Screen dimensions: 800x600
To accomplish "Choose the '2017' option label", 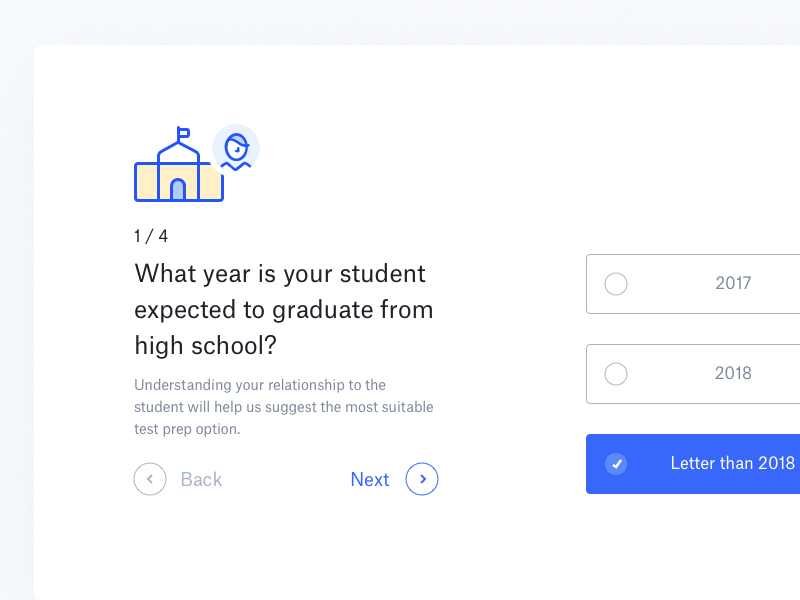I will pos(733,283).
